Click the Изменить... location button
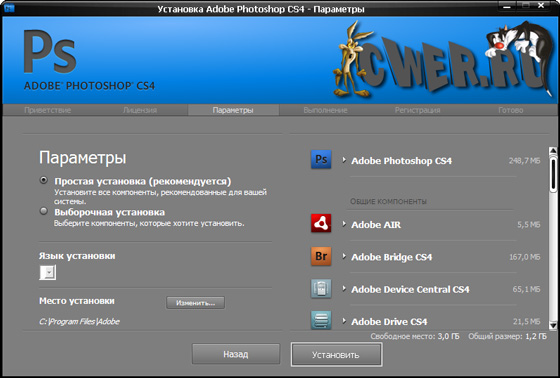560x378 pixels. [195, 303]
